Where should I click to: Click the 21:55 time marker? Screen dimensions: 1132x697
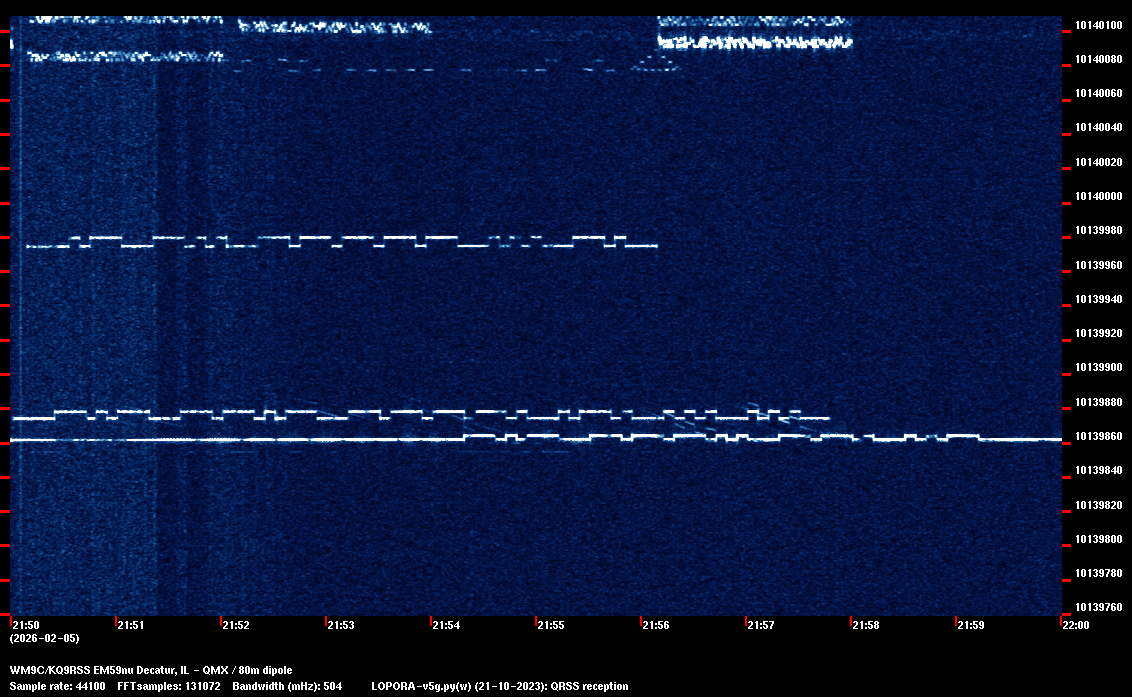[x=550, y=625]
